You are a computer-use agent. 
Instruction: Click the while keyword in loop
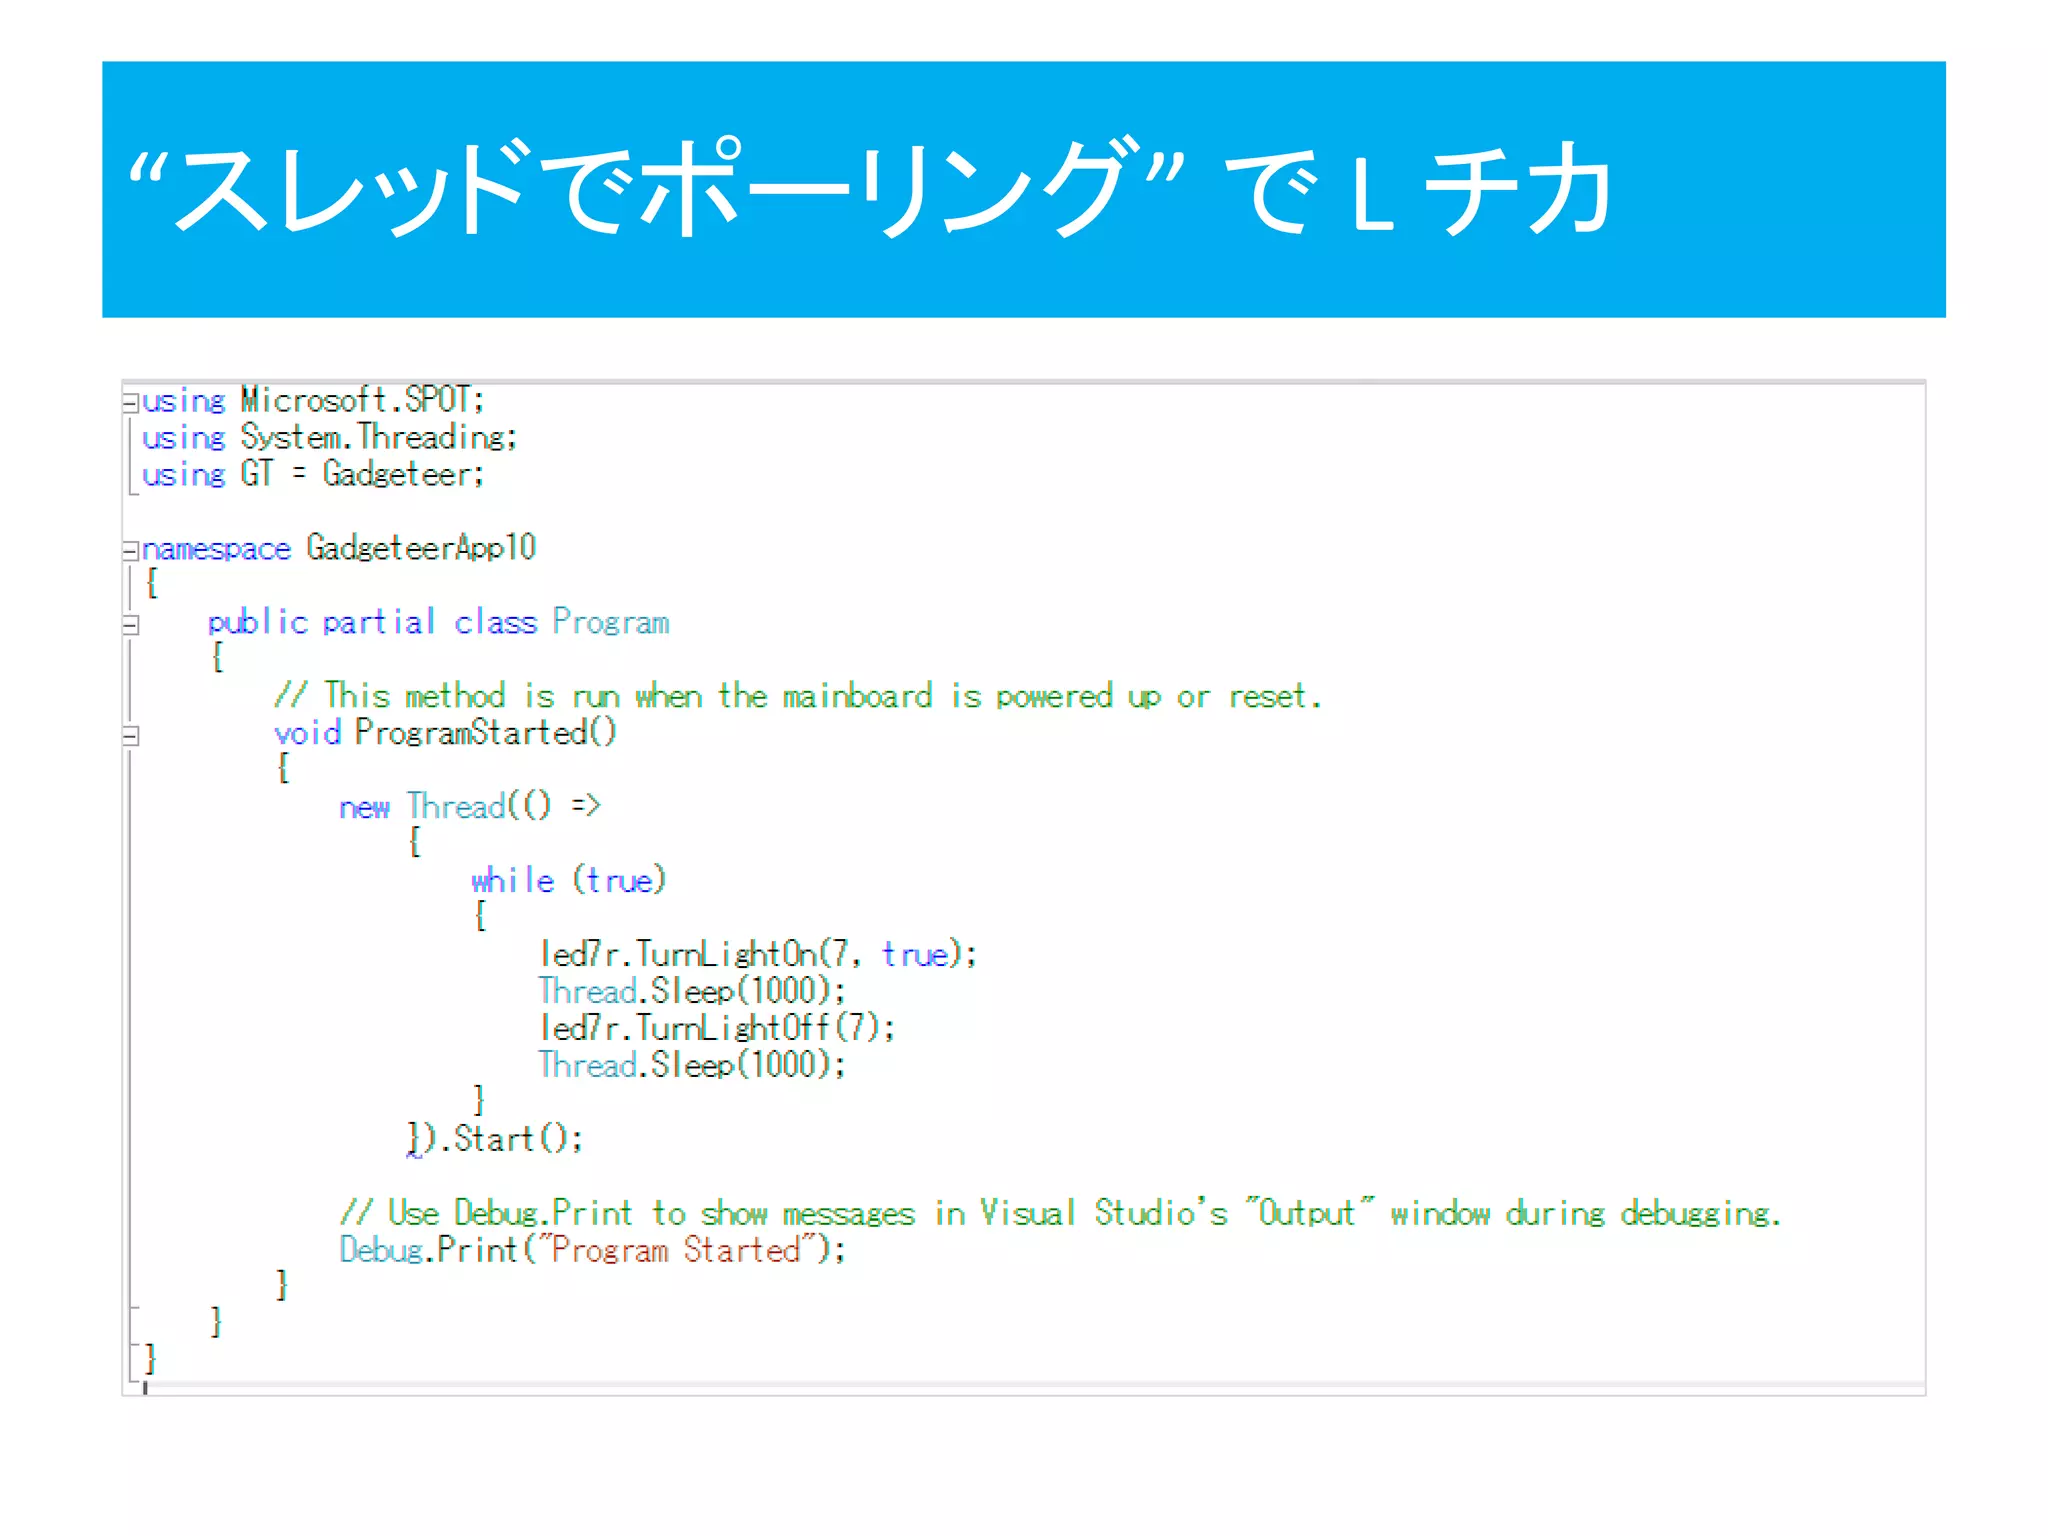pyautogui.click(x=512, y=881)
